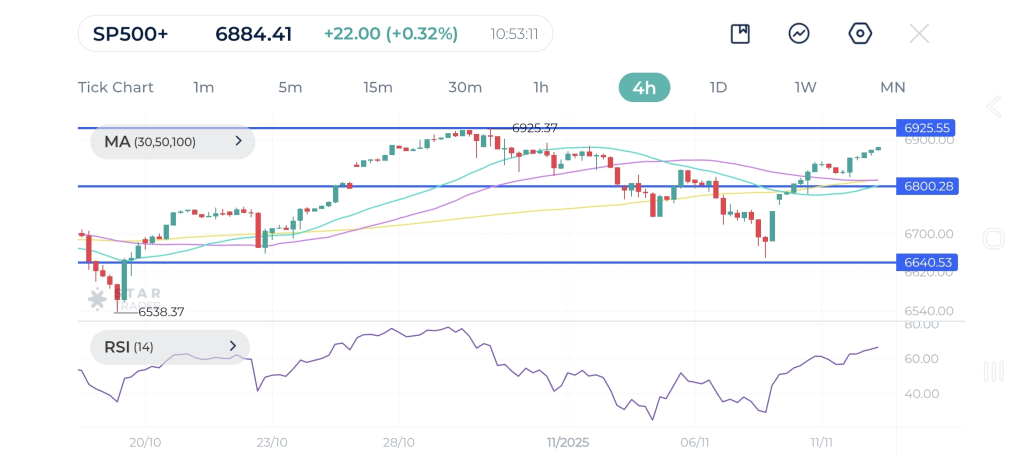The image size is (1024, 473).
Task: Select the 6925.55 price level label
Action: [927, 128]
